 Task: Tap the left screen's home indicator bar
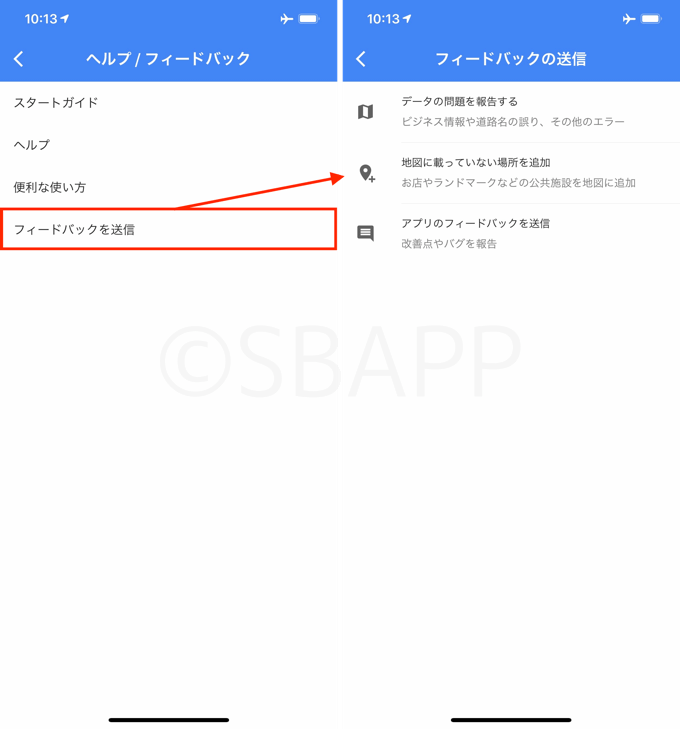point(169,720)
